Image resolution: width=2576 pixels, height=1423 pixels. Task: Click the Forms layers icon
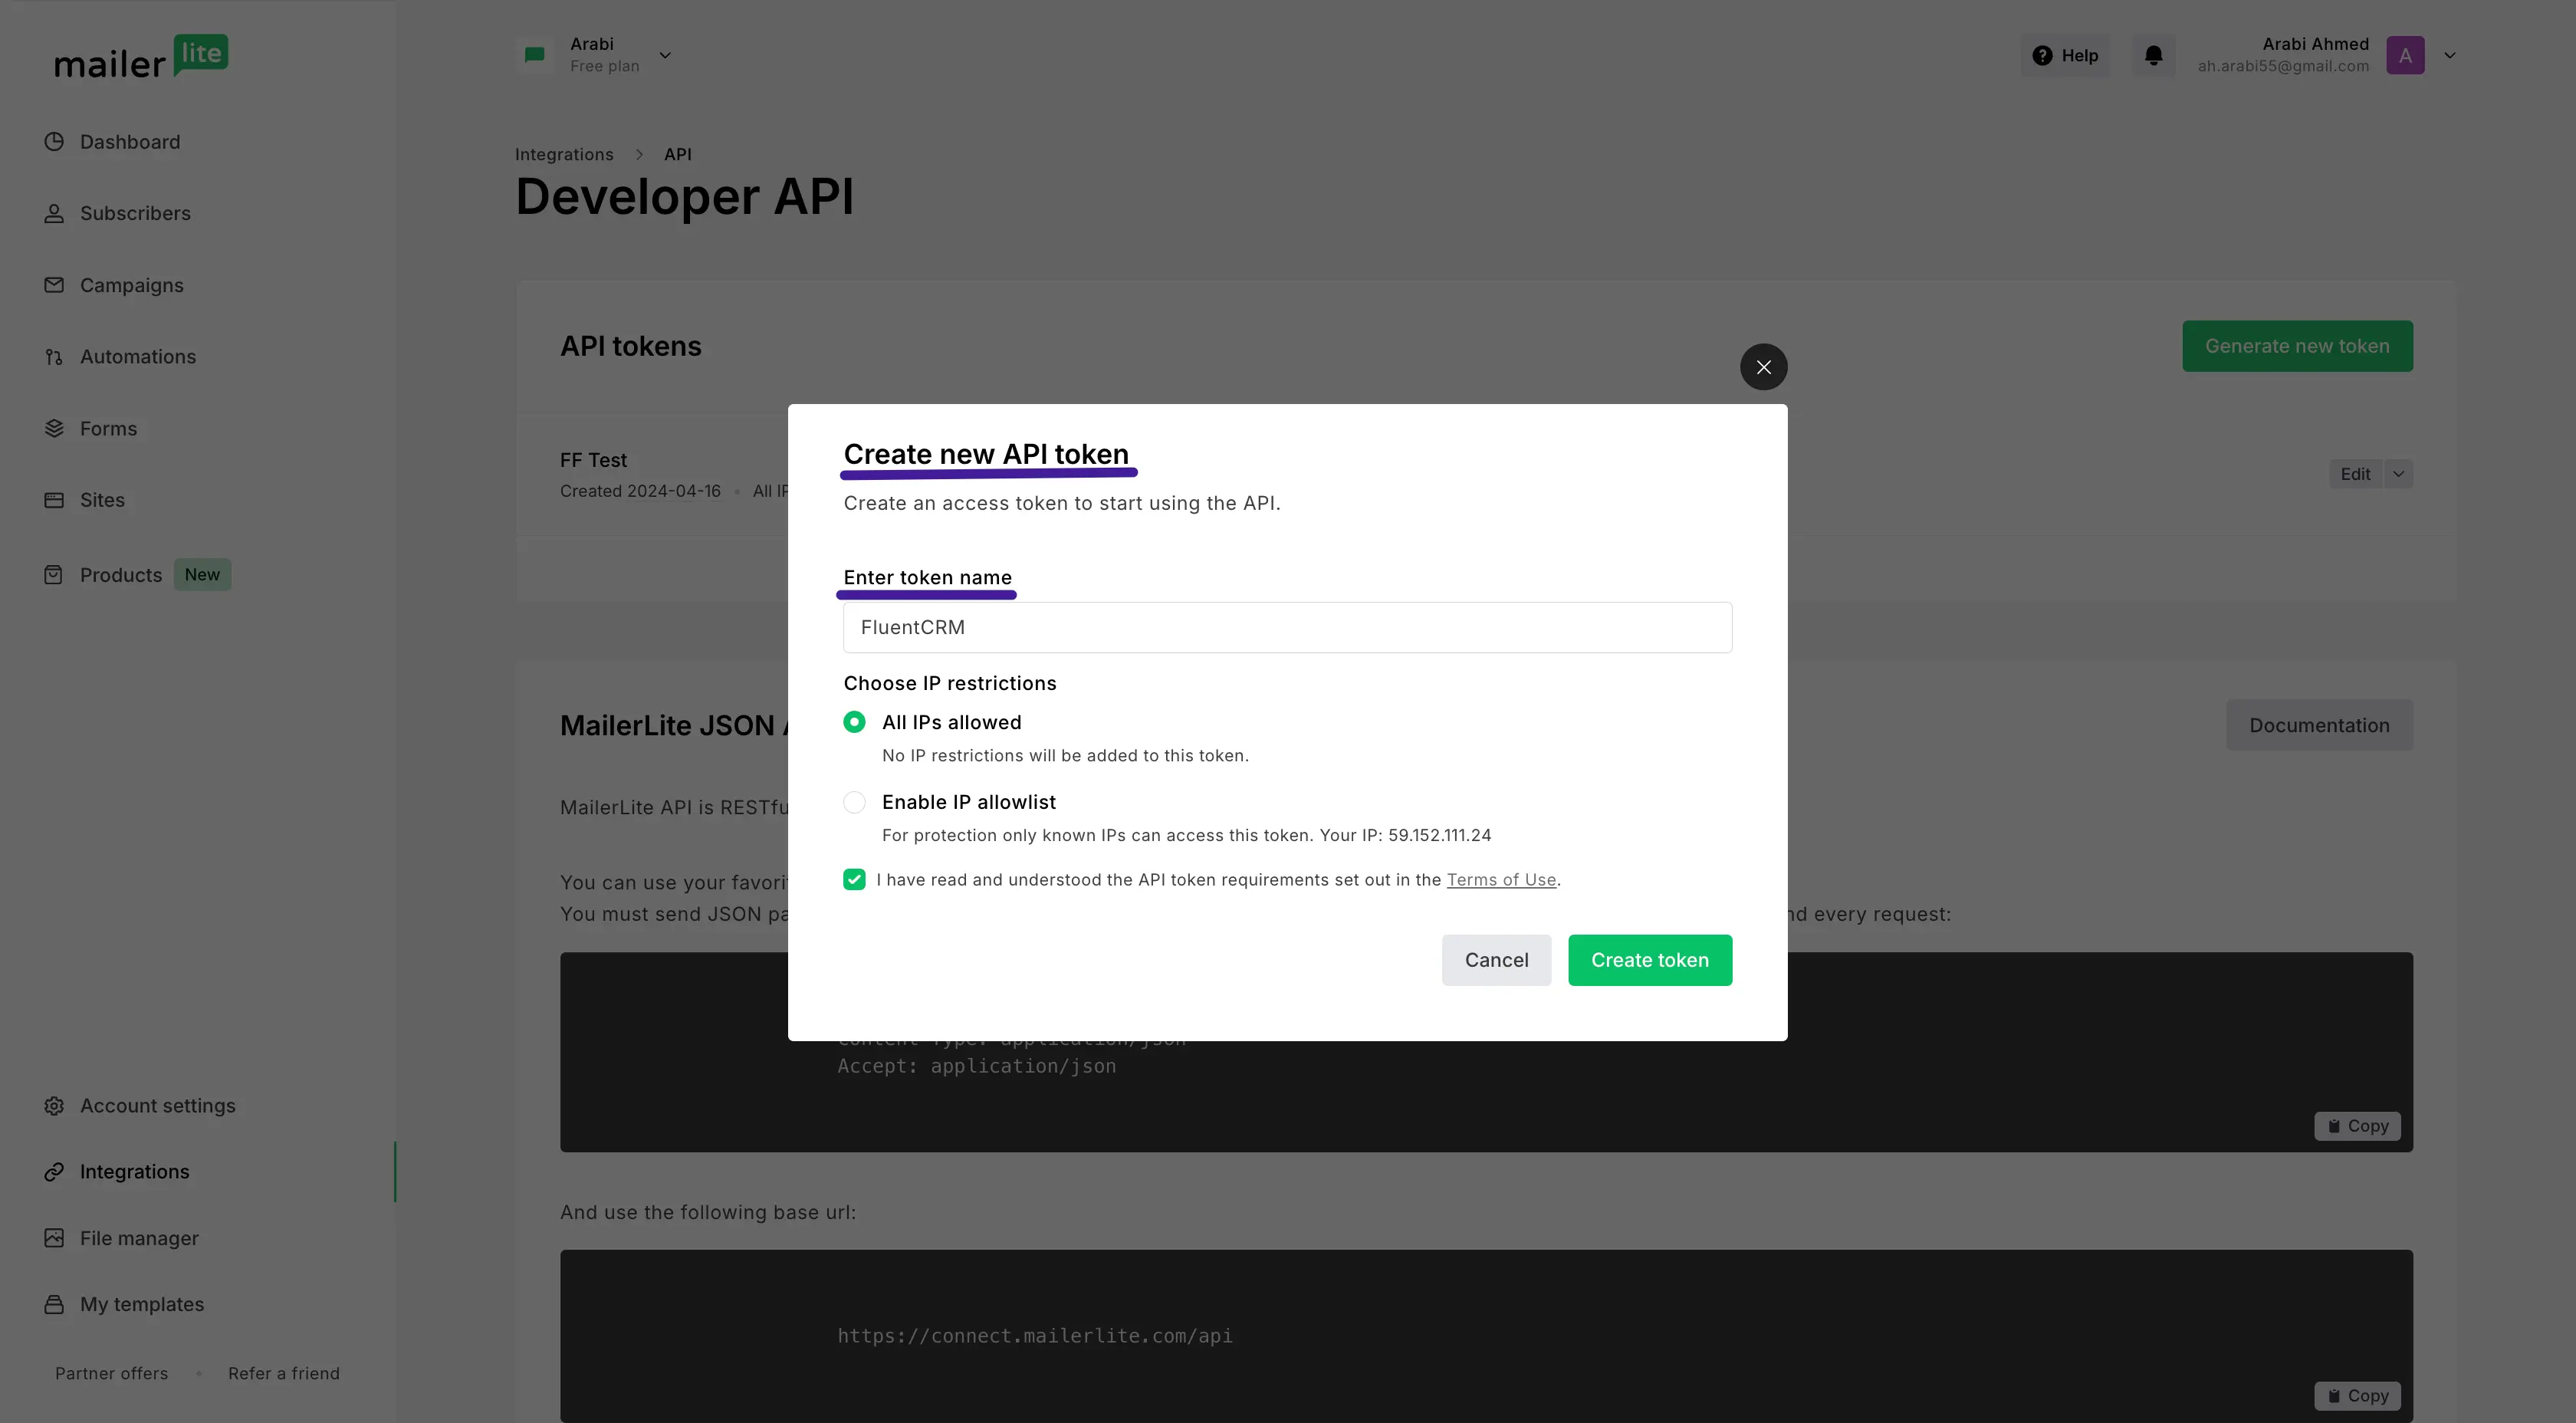[54, 428]
